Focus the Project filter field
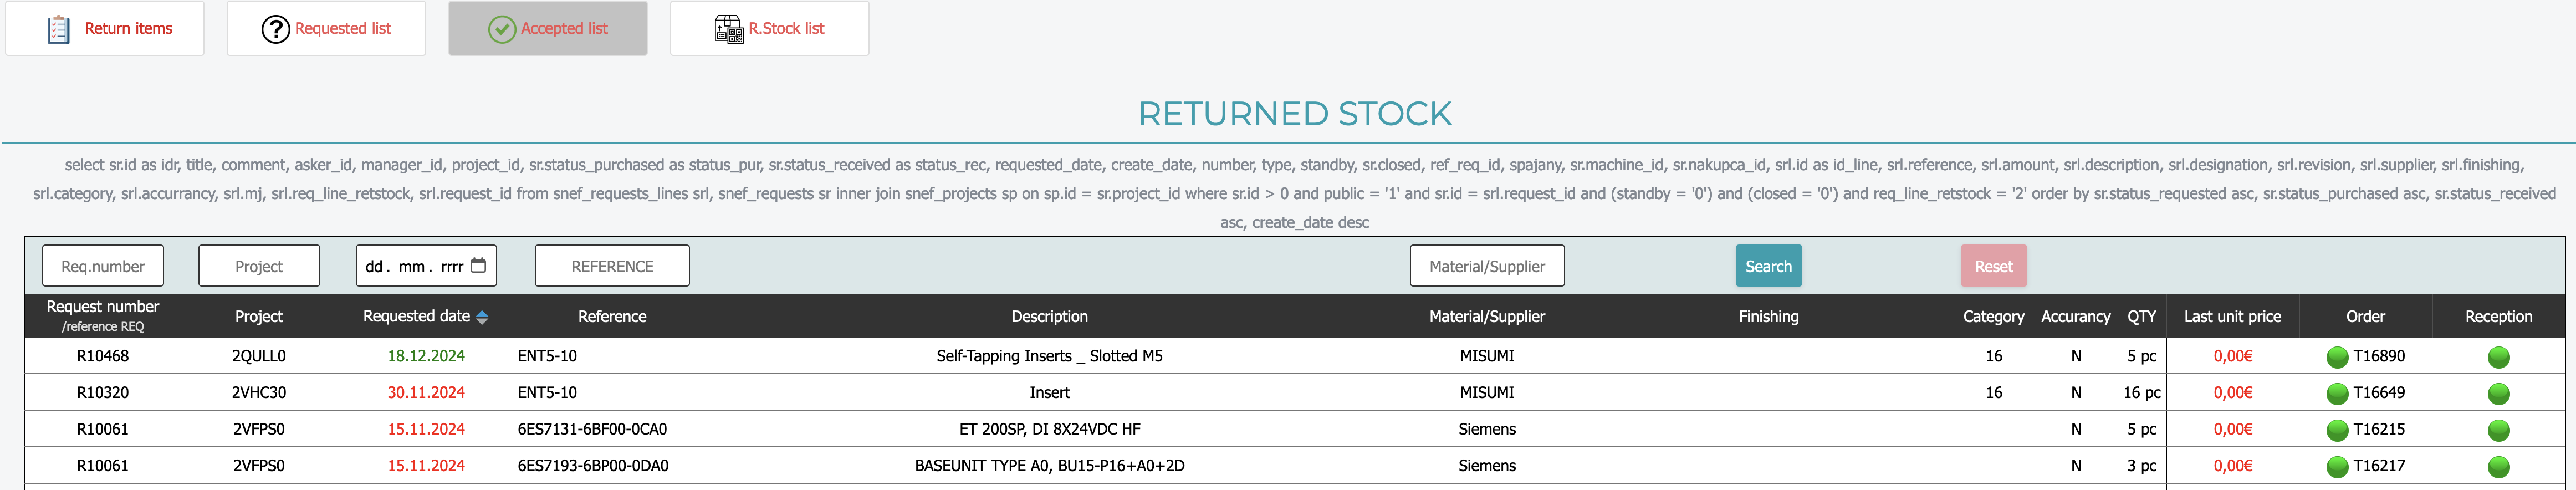Viewport: 2576px width, 490px height. pos(259,267)
